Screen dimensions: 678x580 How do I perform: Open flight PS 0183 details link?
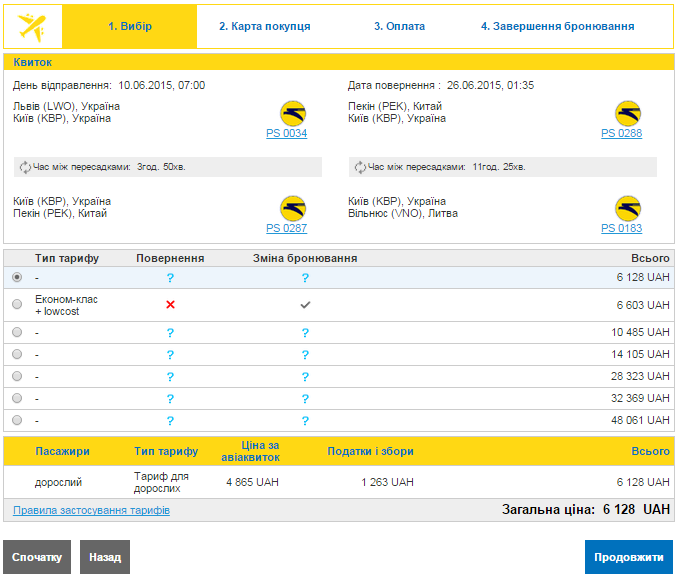tap(621, 228)
